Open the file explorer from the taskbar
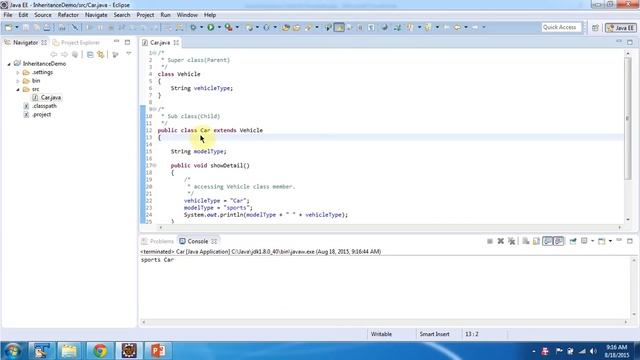Image resolution: width=640 pixels, height=360 pixels. (x=69, y=351)
